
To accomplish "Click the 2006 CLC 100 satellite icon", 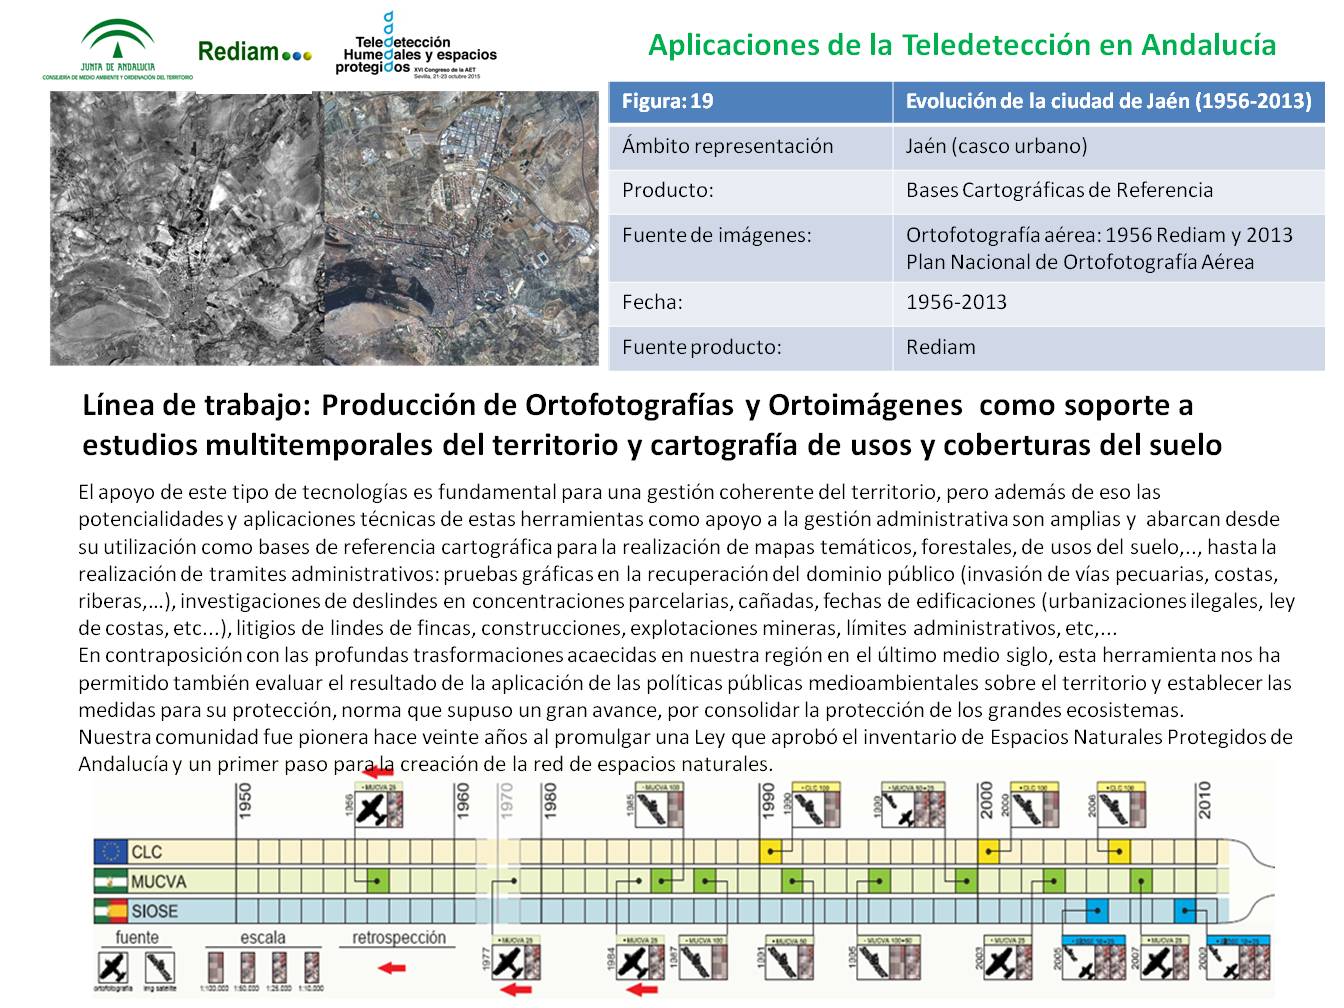I will pyautogui.click(x=1121, y=805).
